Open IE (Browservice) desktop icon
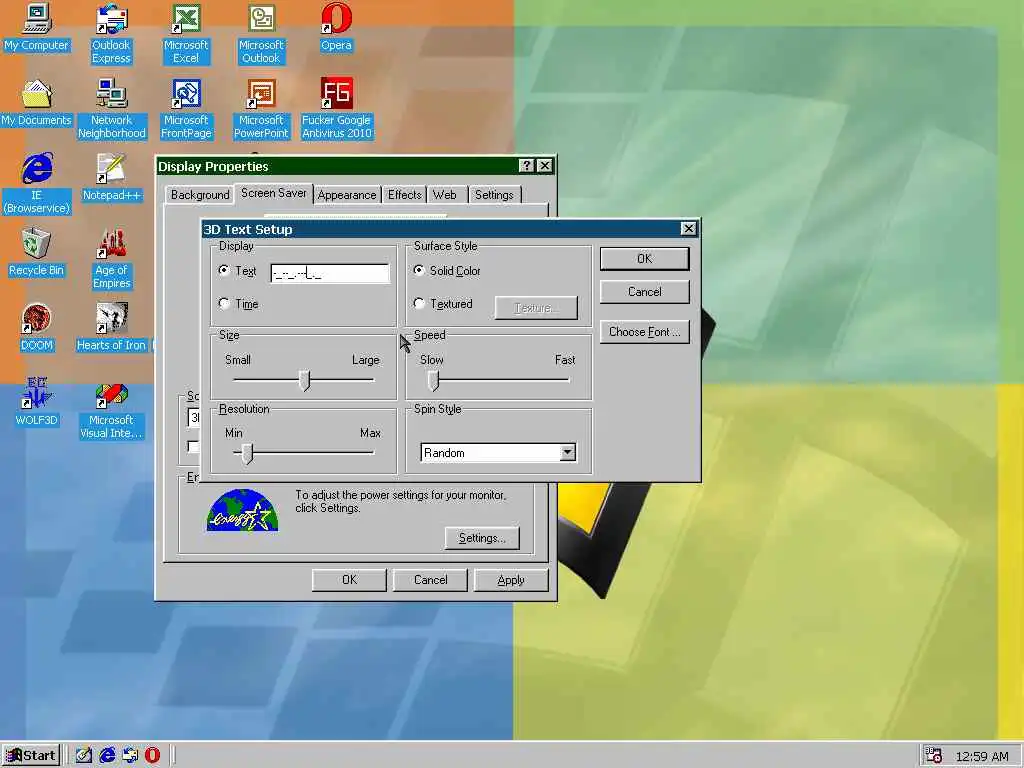 pos(37,184)
